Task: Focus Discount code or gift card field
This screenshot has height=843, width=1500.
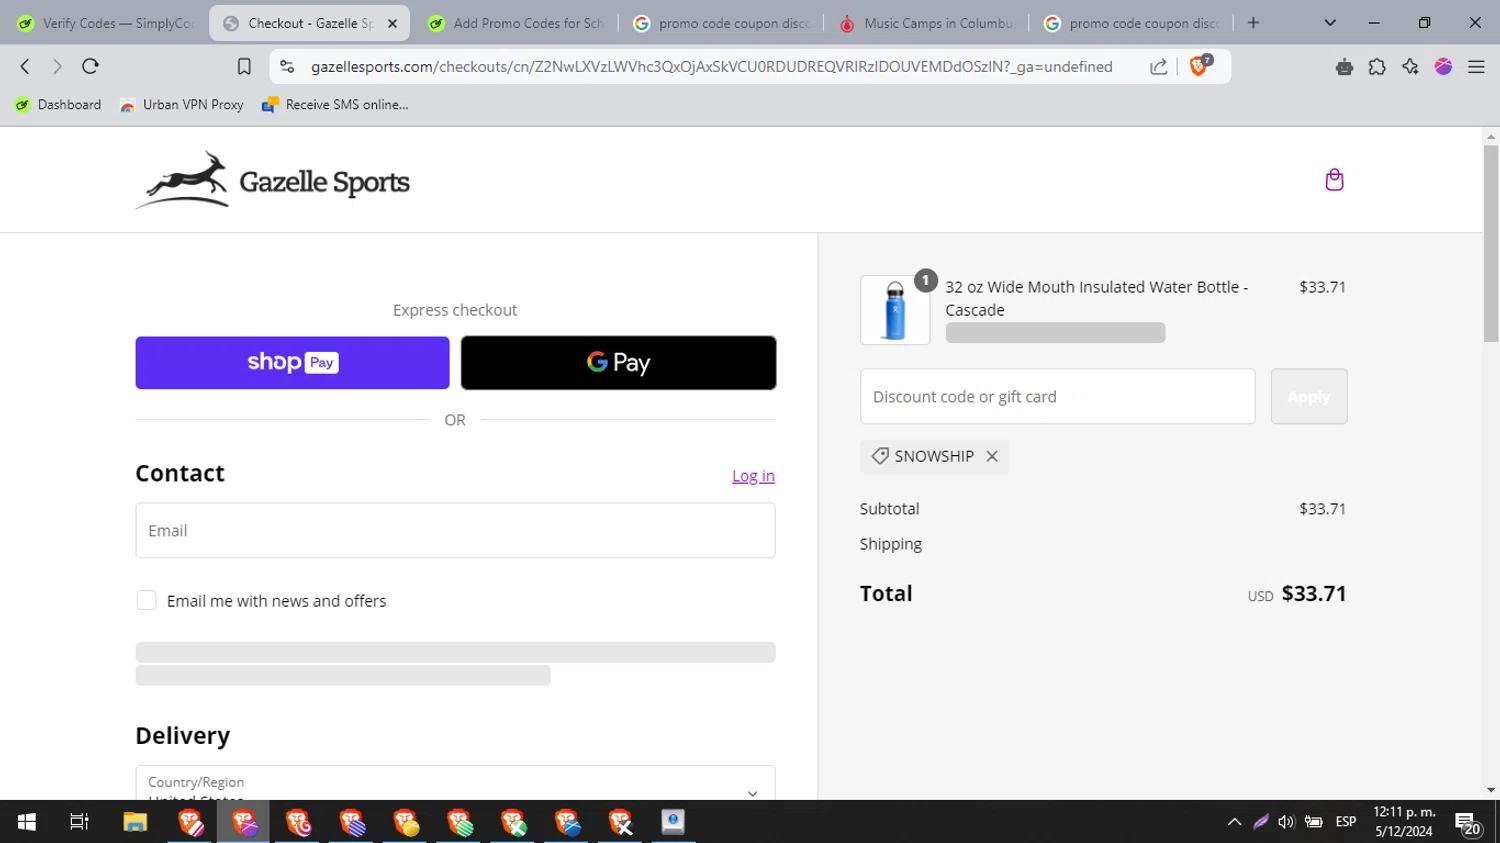Action: point(1057,396)
